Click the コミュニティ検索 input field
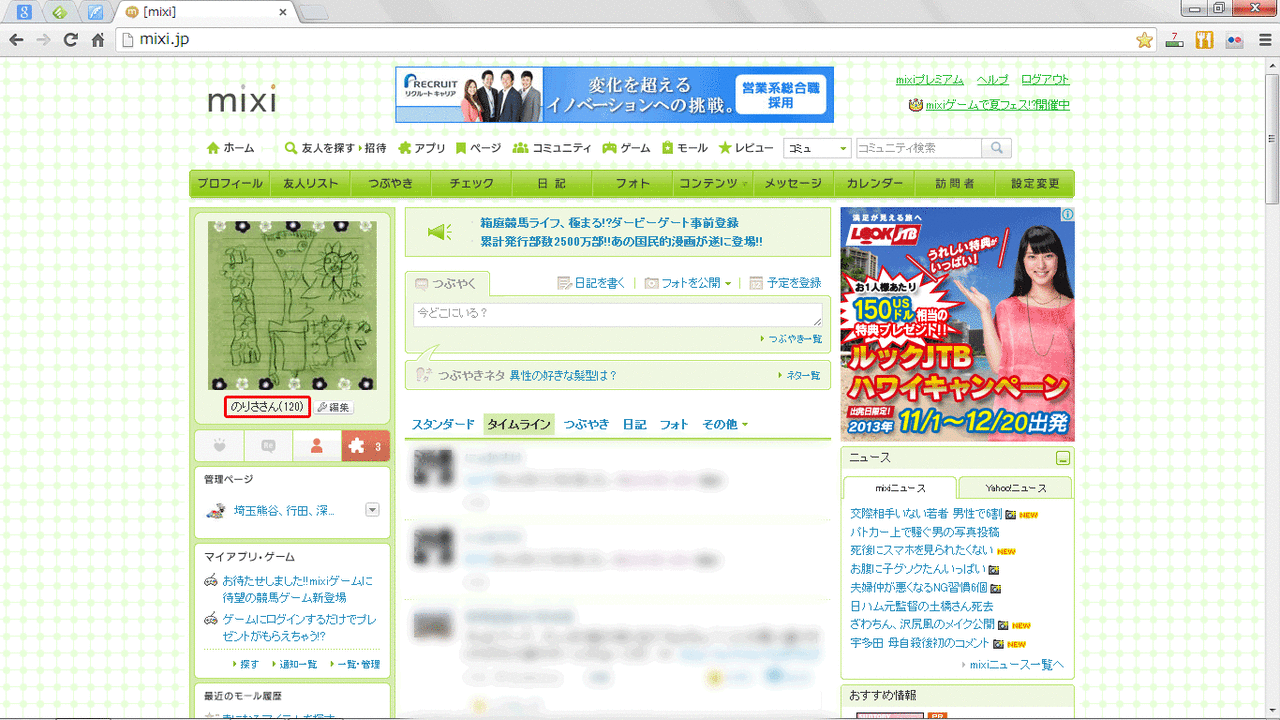The height and width of the screenshot is (720, 1280). (919, 148)
